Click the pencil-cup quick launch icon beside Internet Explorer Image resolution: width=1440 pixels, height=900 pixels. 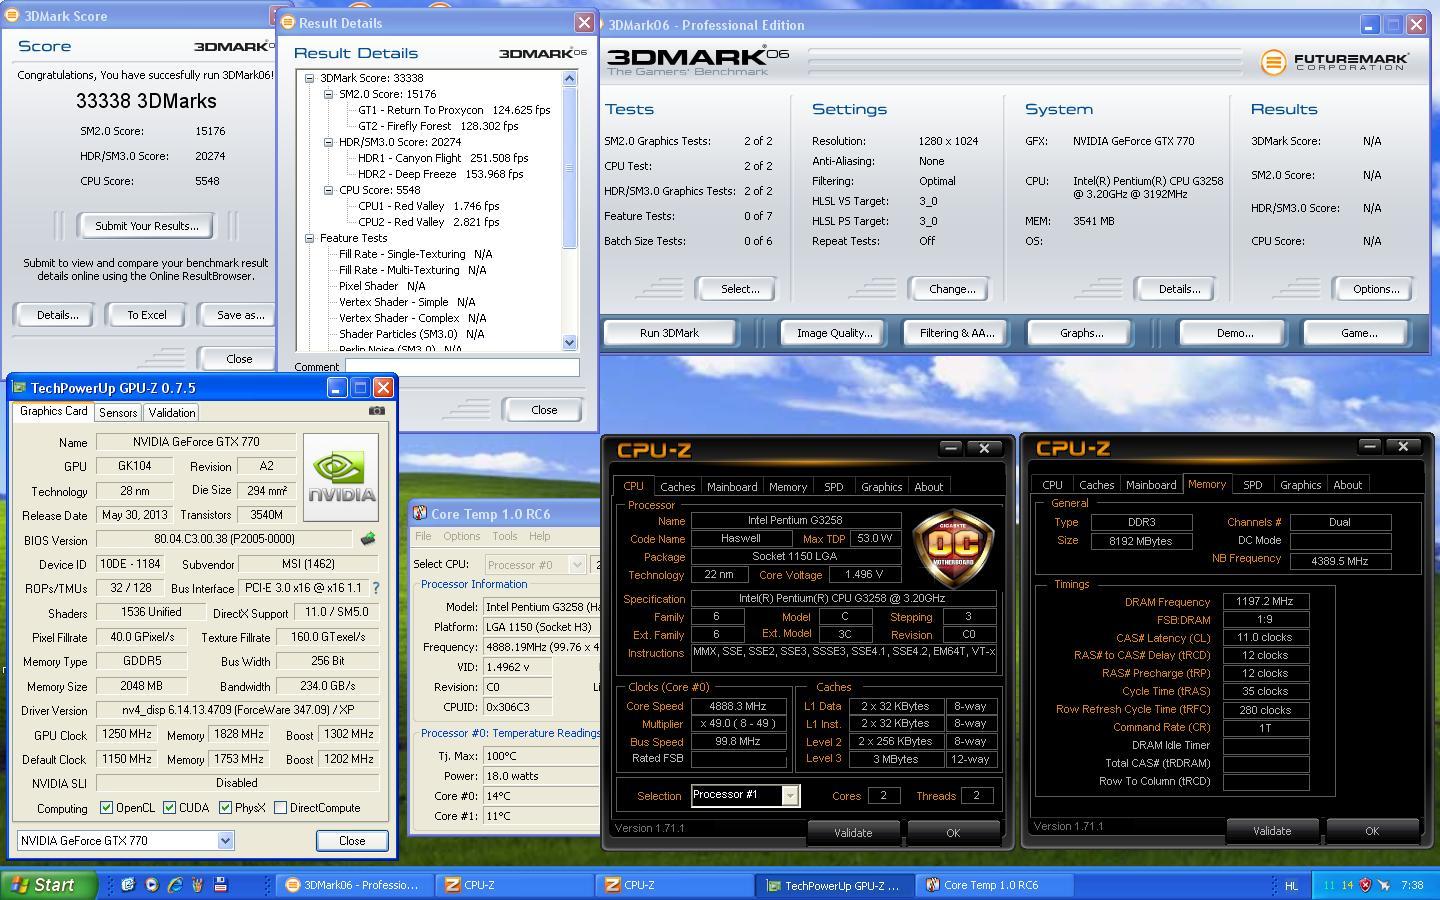coord(198,885)
